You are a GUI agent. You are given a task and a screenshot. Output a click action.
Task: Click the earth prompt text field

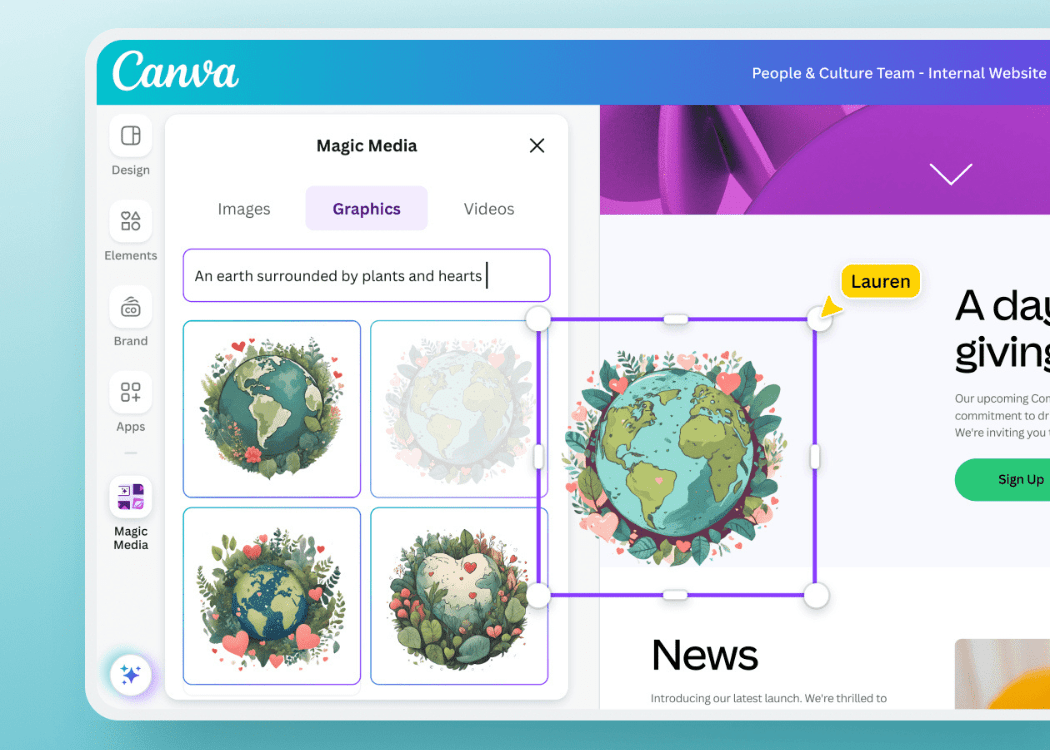click(x=366, y=275)
